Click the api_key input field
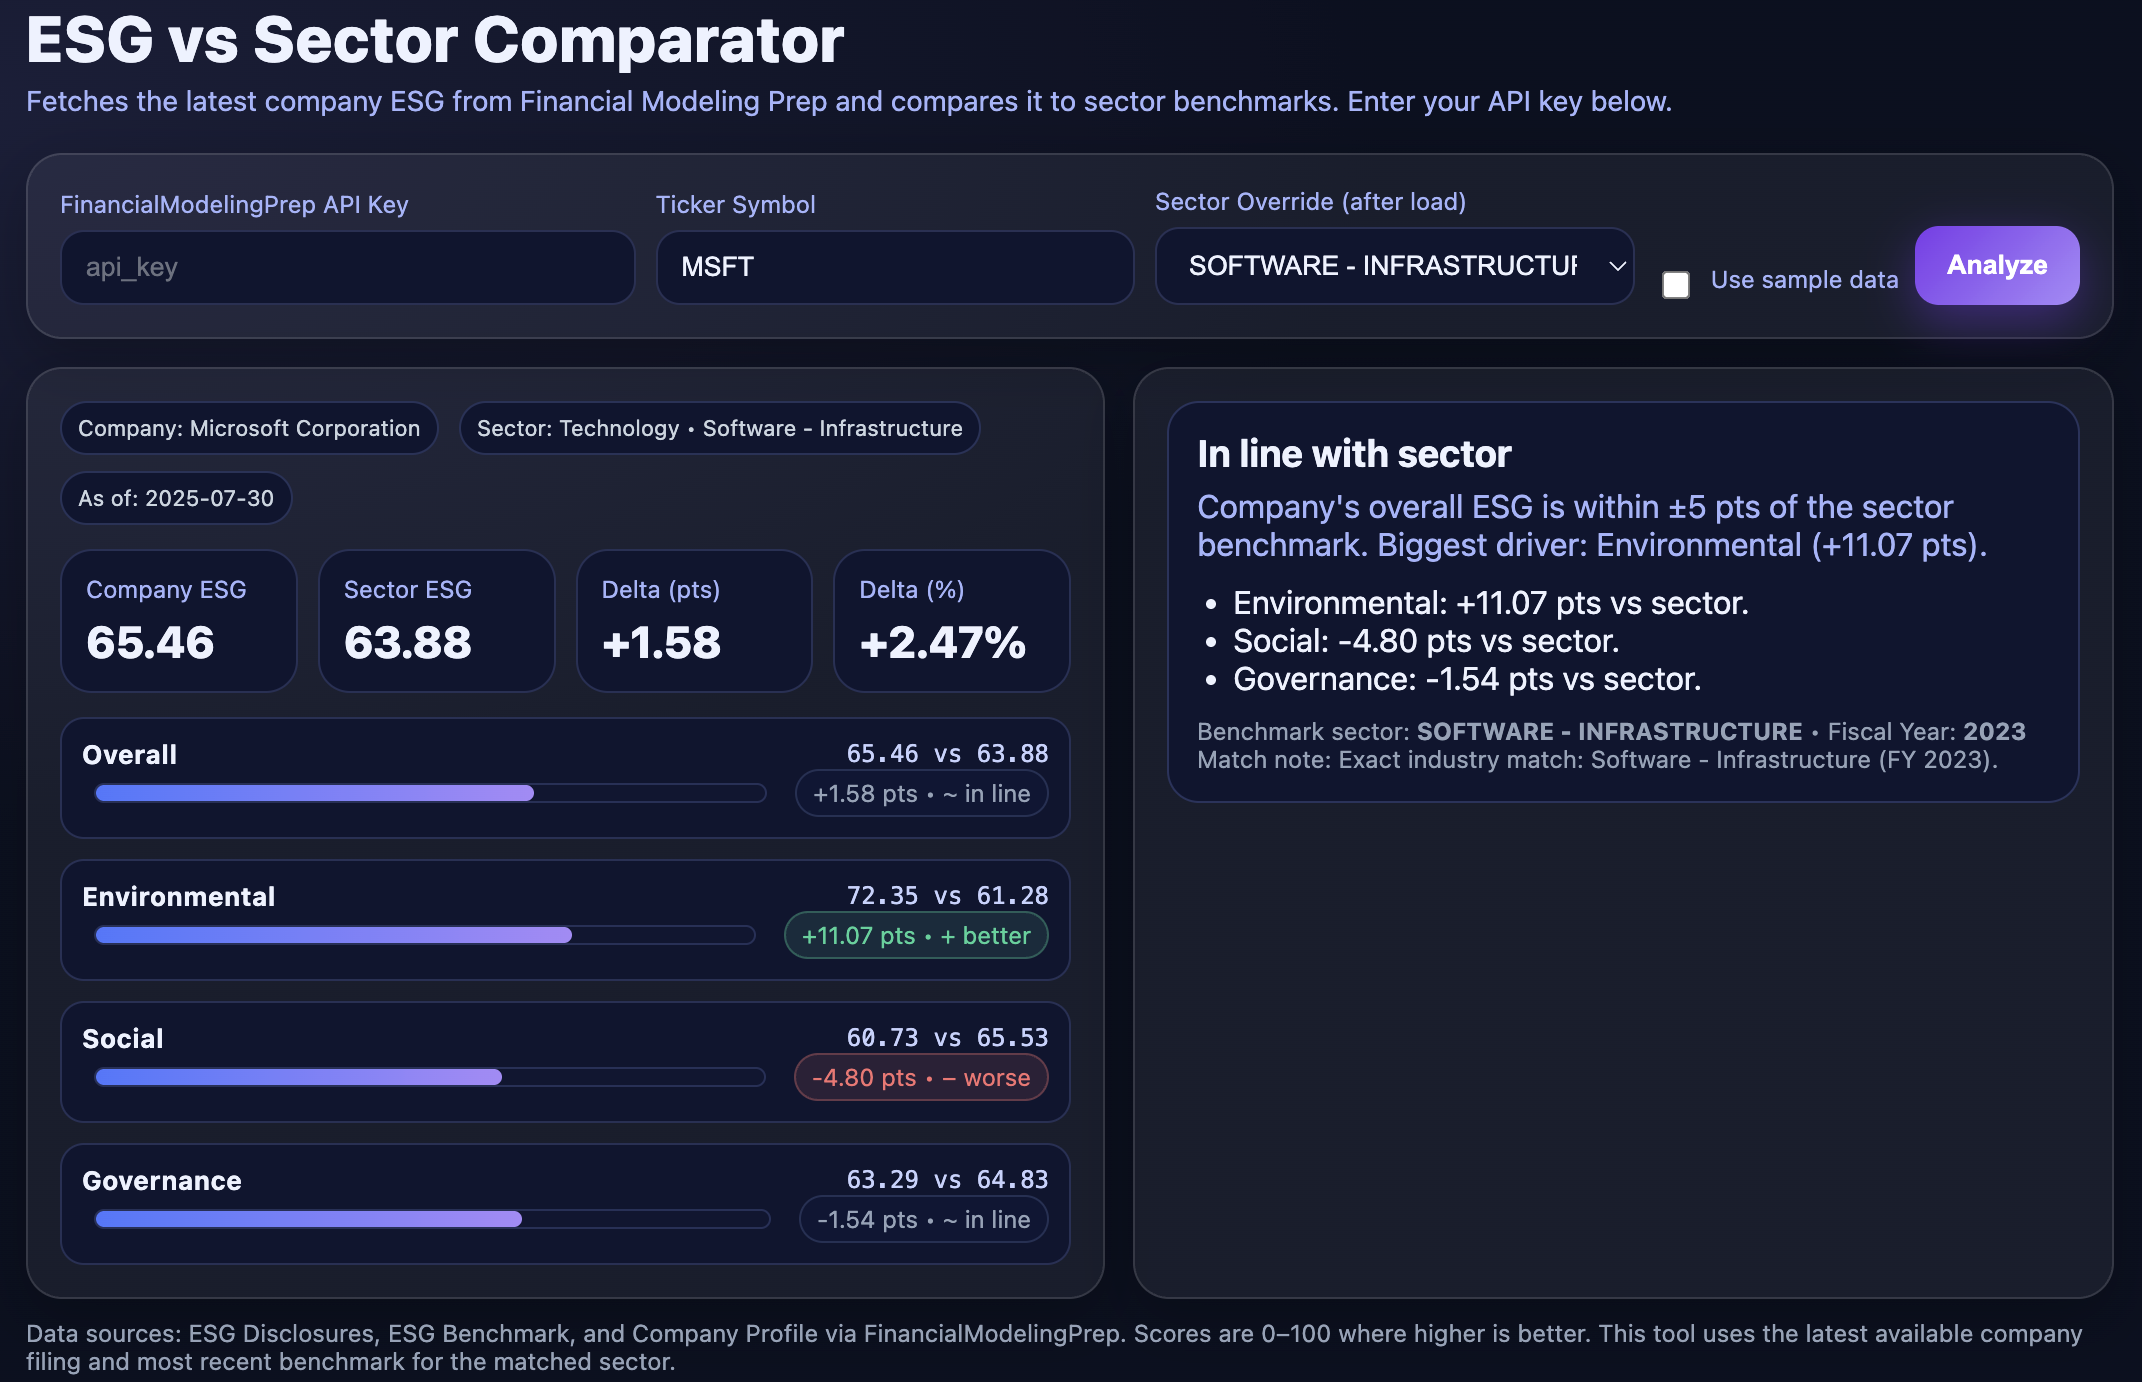The height and width of the screenshot is (1382, 2142). (x=347, y=267)
